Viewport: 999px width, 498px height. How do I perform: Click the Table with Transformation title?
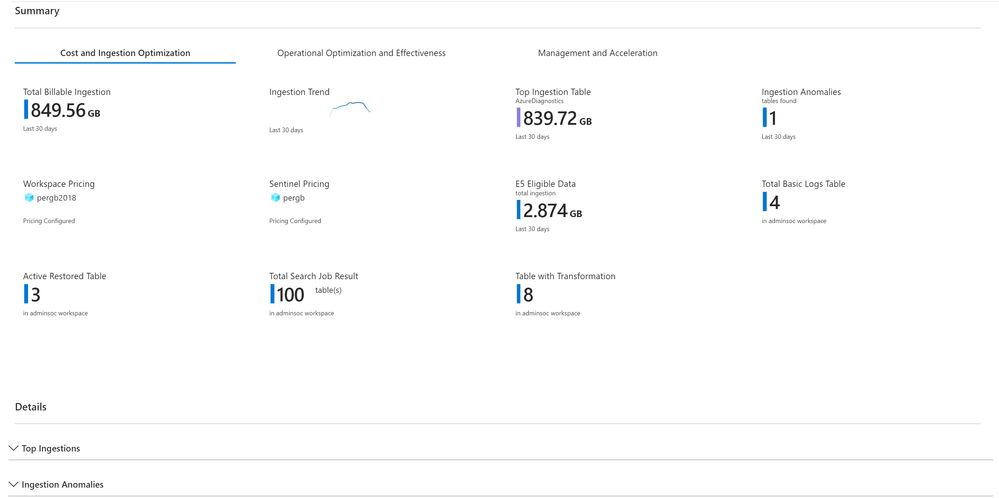(x=566, y=276)
